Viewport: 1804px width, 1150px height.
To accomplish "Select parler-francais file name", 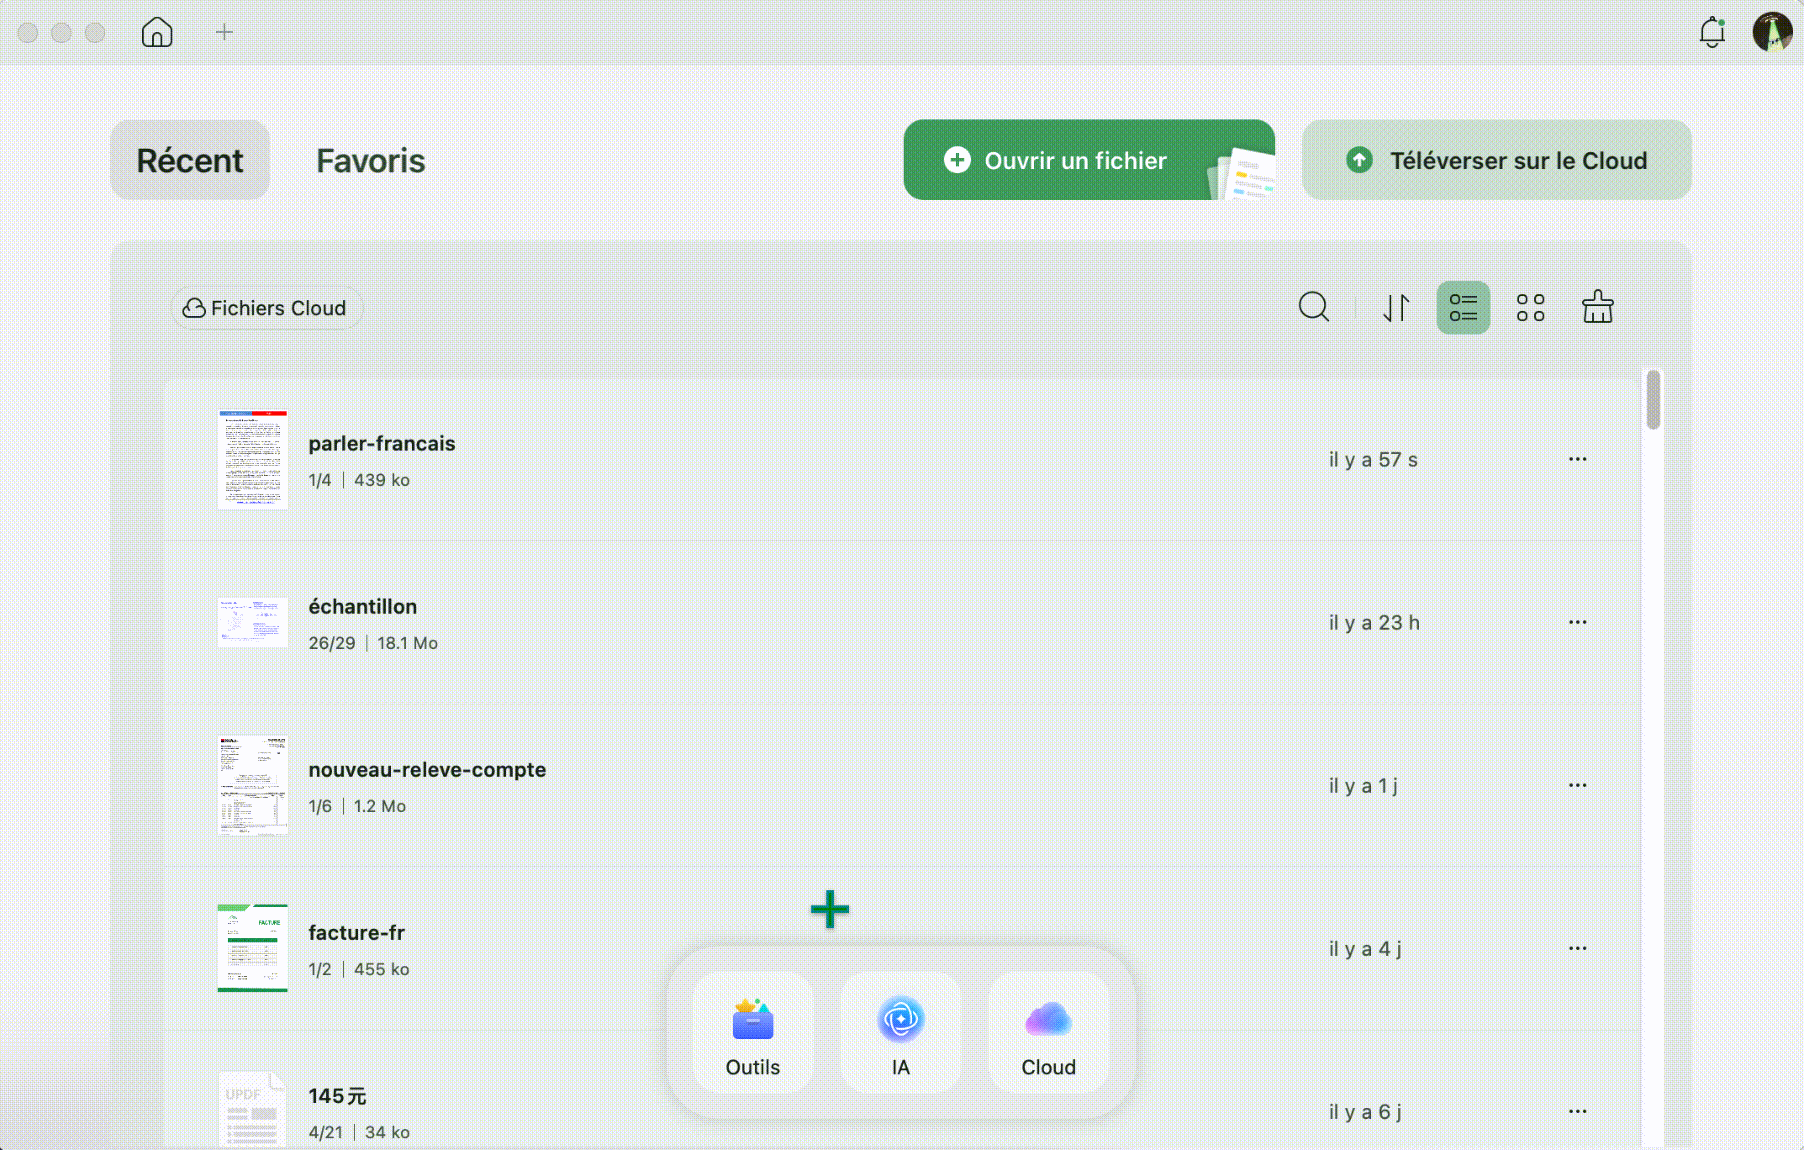I will 381,443.
